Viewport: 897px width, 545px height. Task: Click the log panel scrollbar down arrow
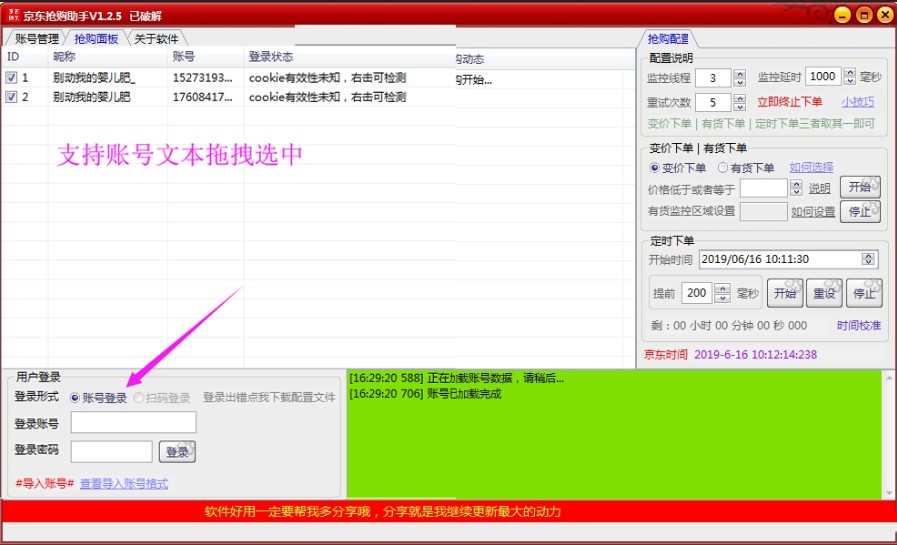pos(888,492)
